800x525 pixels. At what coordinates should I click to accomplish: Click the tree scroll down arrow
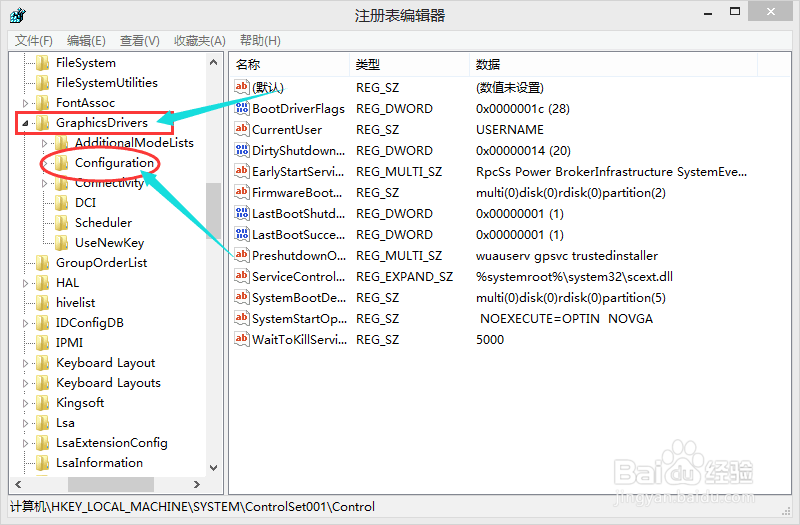point(214,467)
